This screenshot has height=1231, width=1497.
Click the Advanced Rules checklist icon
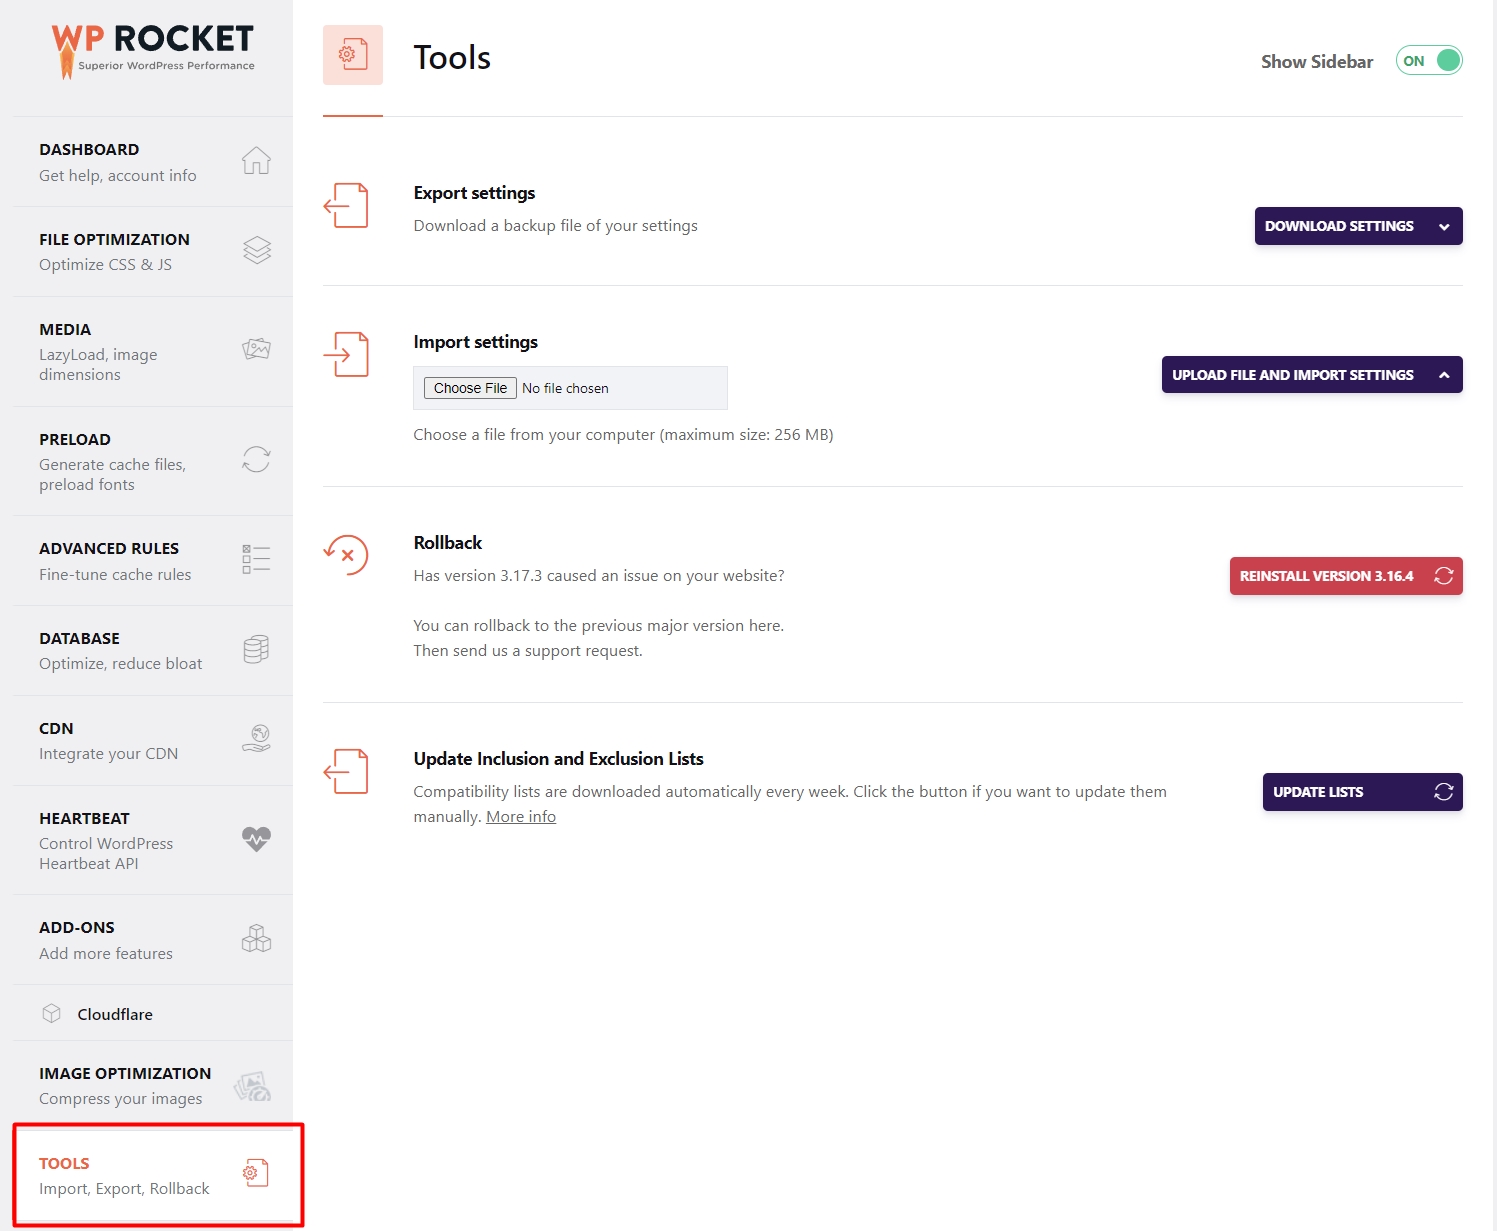(x=256, y=559)
